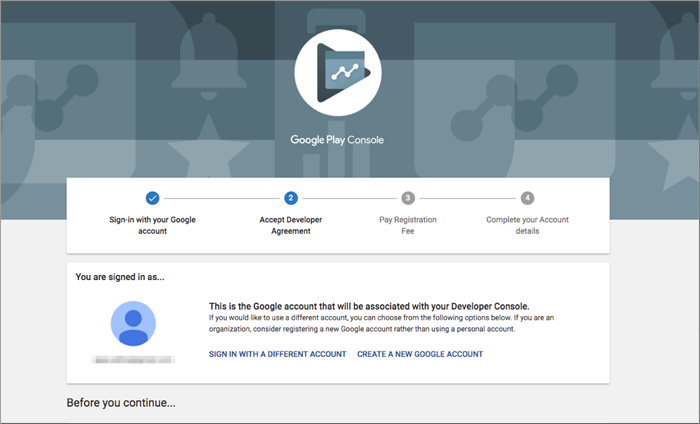Open the "Sign-in with your Google account" step
The image size is (700, 424).
(152, 225)
